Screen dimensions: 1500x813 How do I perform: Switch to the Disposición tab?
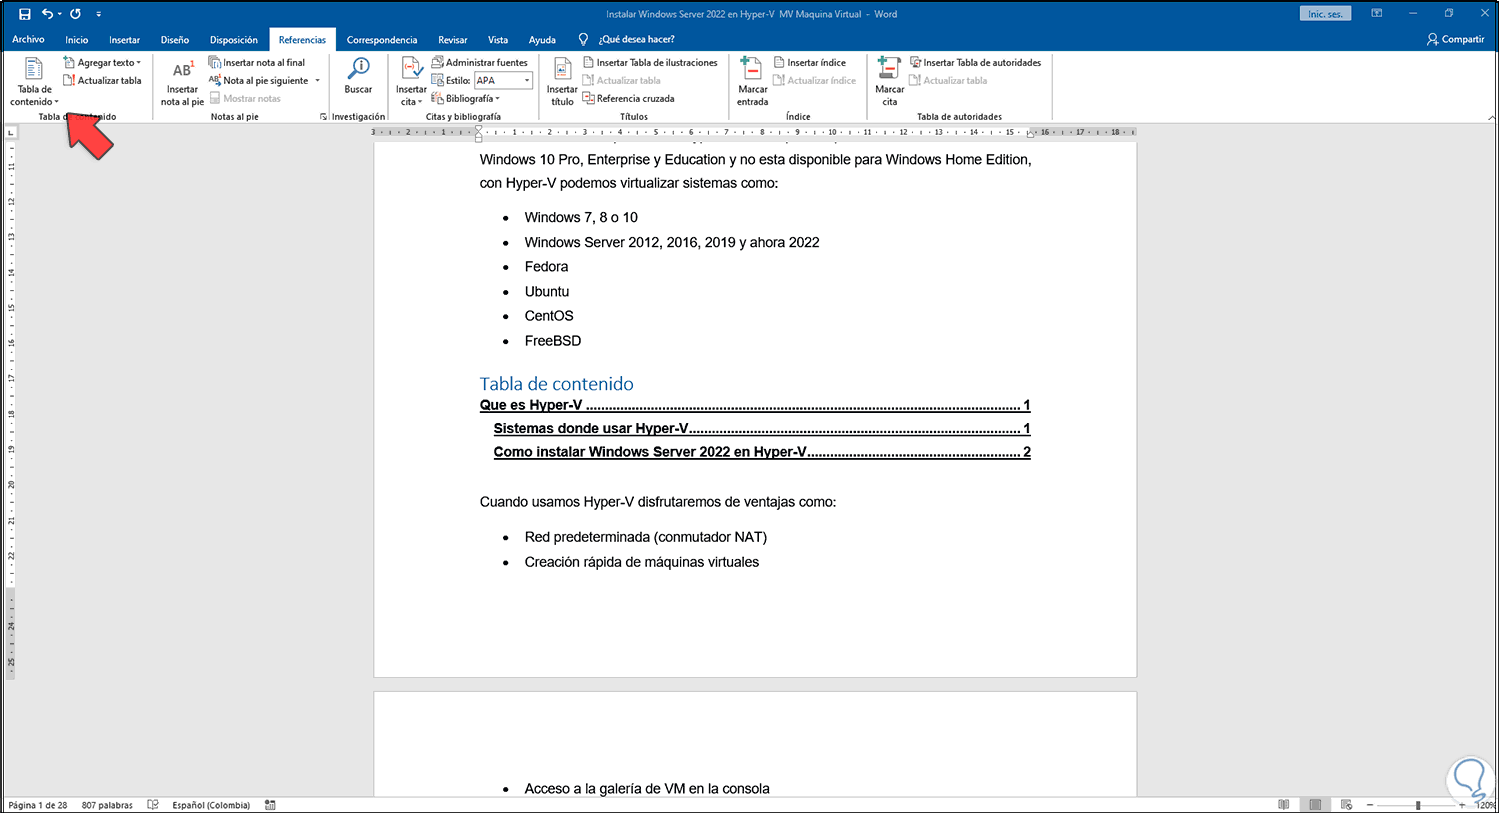[x=234, y=40]
